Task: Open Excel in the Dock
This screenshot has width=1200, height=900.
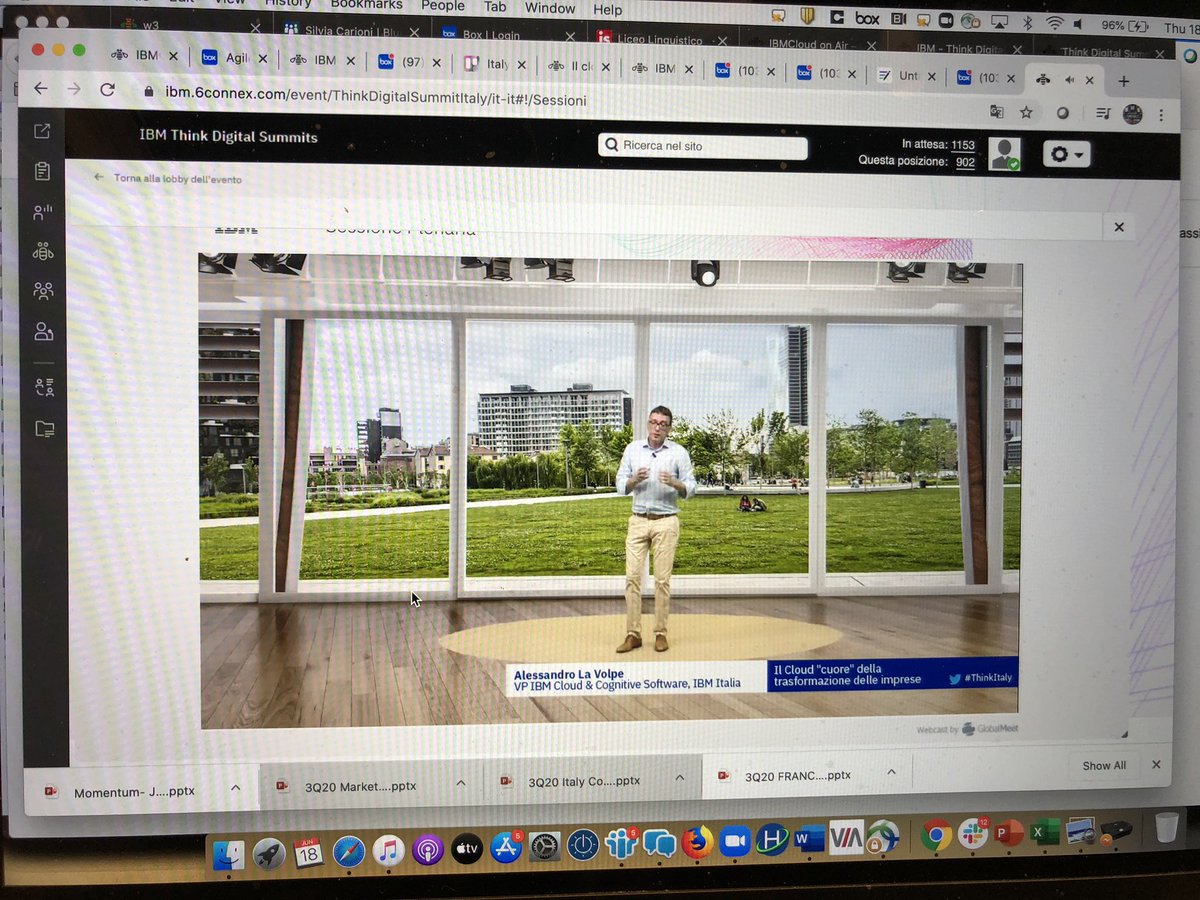Action: 1044,831
